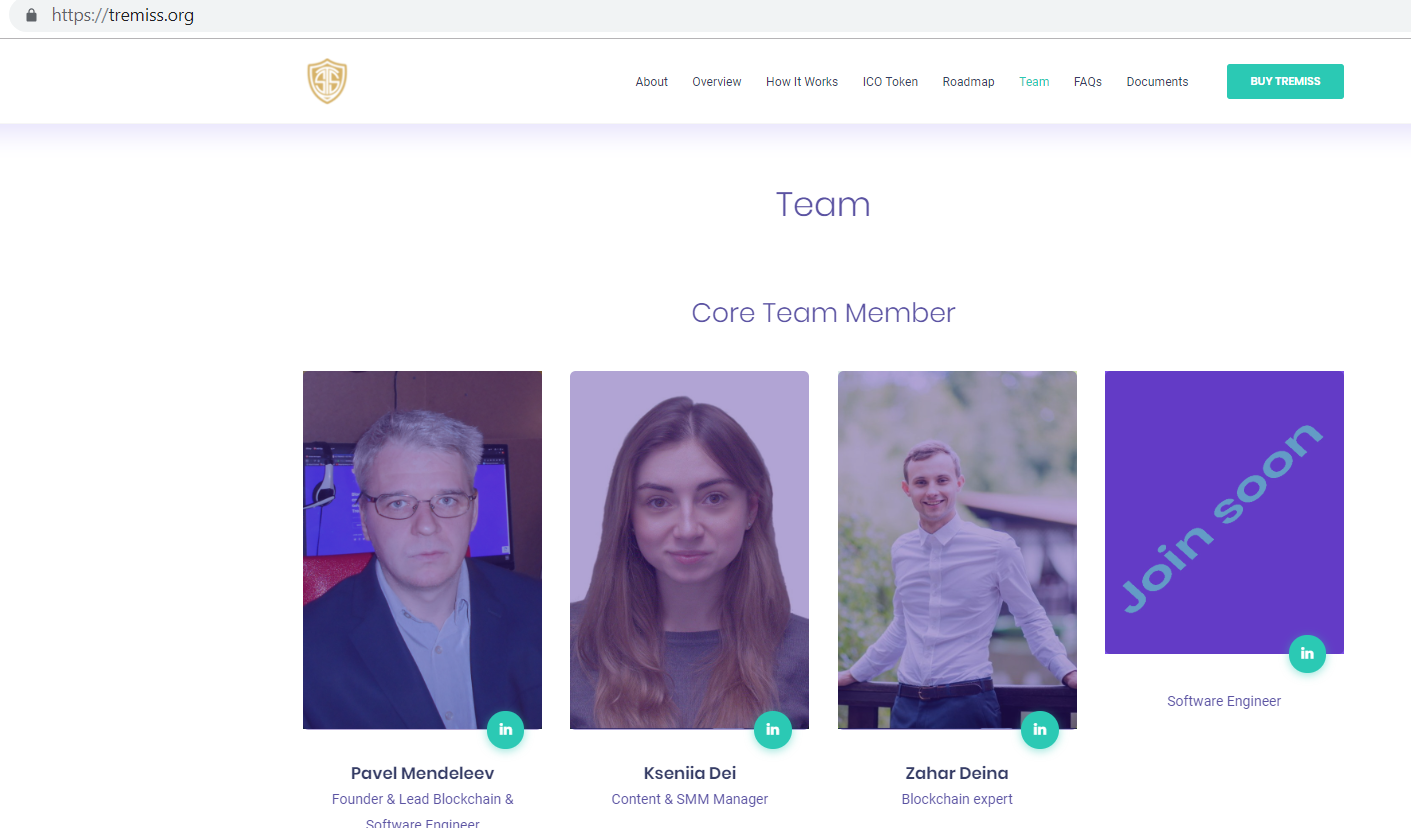Click the Tremiss shield logo

tap(327, 82)
